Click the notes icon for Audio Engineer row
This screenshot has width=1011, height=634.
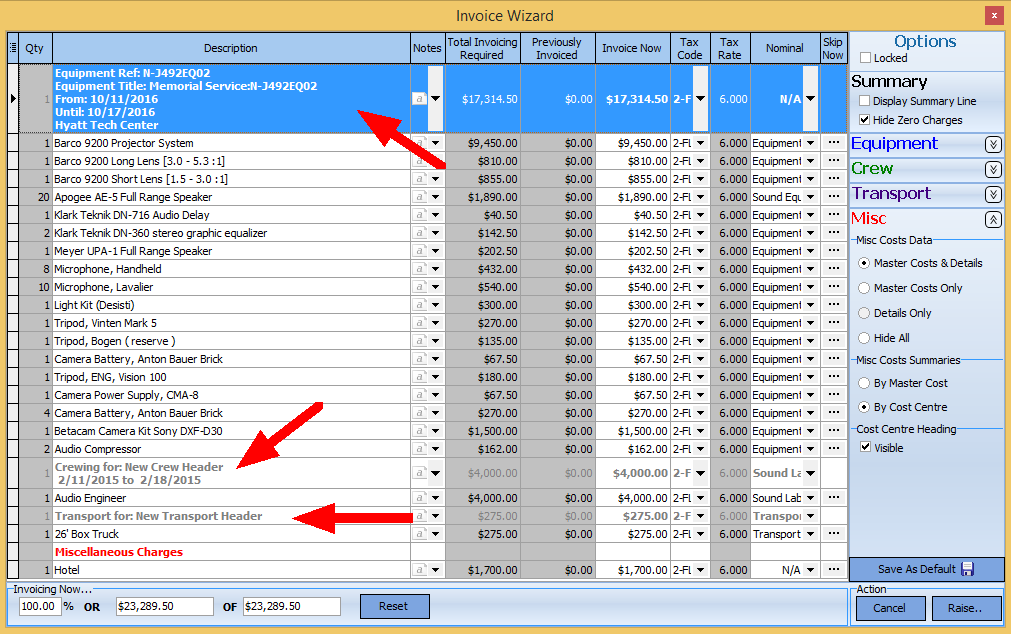click(419, 498)
